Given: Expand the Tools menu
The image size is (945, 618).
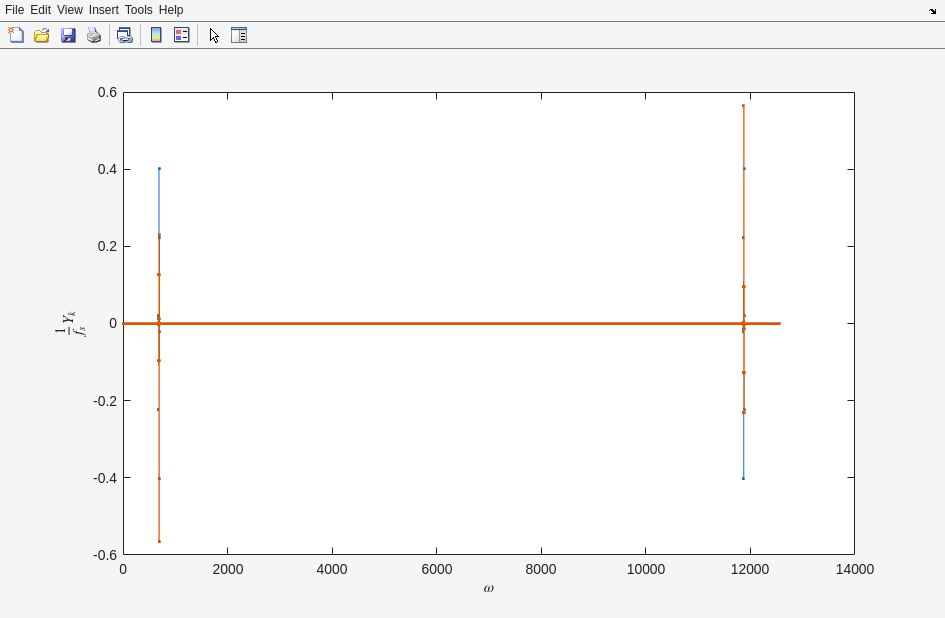Looking at the screenshot, I should [138, 10].
